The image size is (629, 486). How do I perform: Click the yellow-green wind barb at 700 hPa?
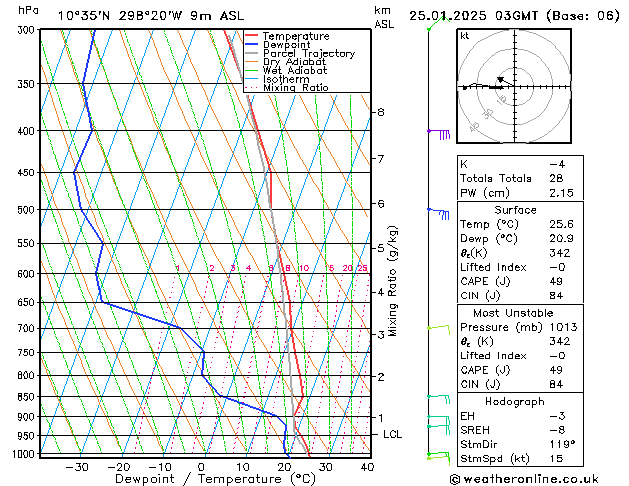(x=439, y=329)
